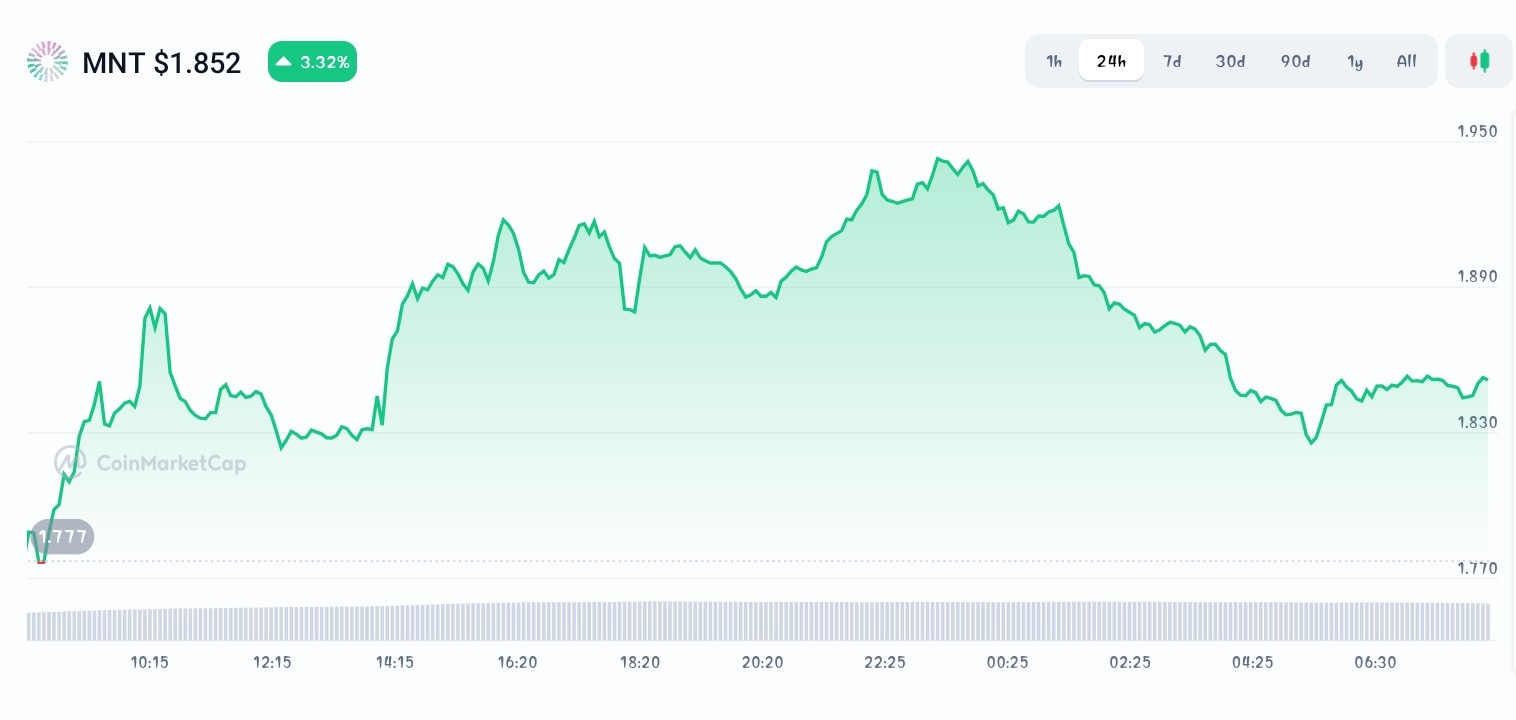Click the CoinMarketCap watermark logo
The width and height of the screenshot is (1516, 720).
(x=150, y=462)
